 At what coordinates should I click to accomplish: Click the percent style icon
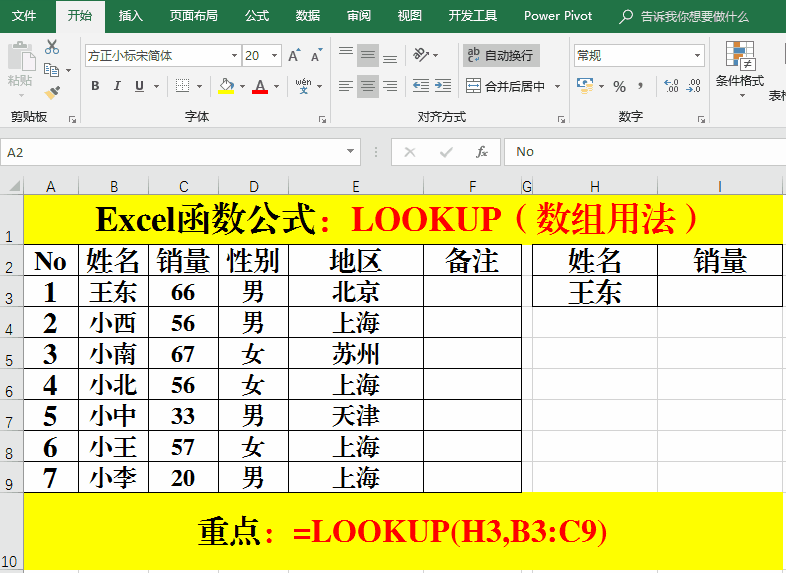point(619,86)
